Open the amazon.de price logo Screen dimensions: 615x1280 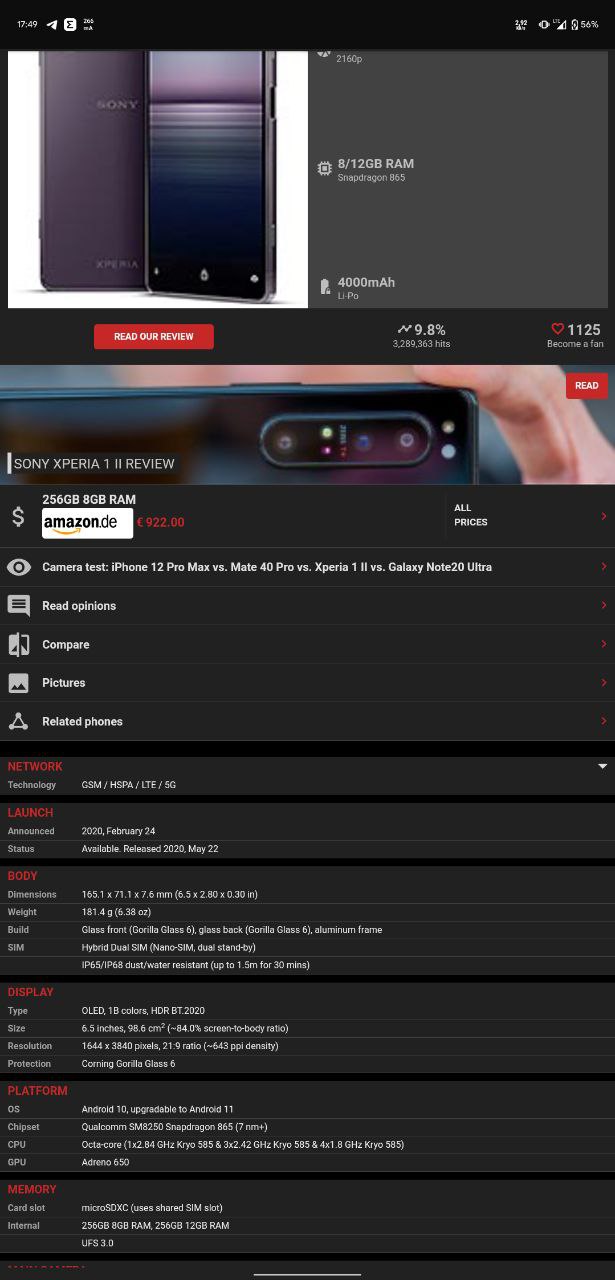[x=87, y=523]
